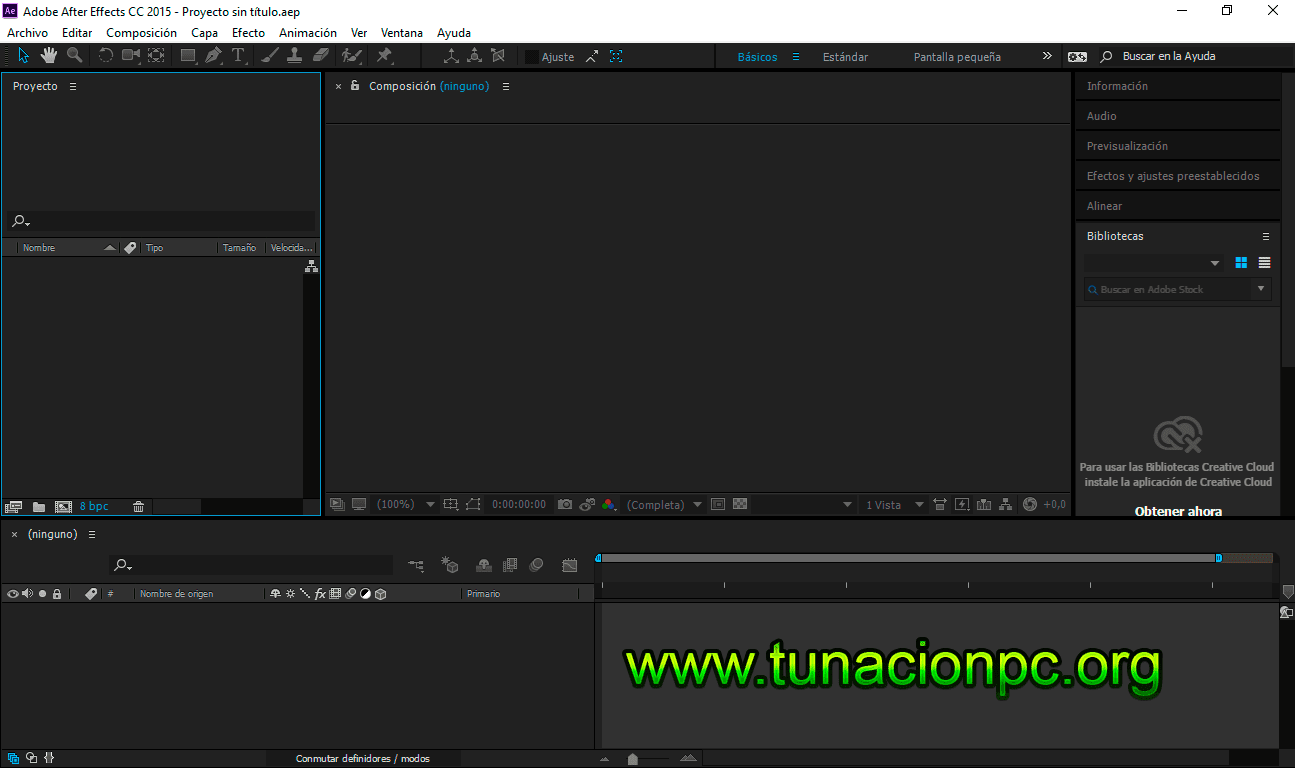Click the Take Snapshot camera icon
Image resolution: width=1295 pixels, height=768 pixels.
click(563, 504)
